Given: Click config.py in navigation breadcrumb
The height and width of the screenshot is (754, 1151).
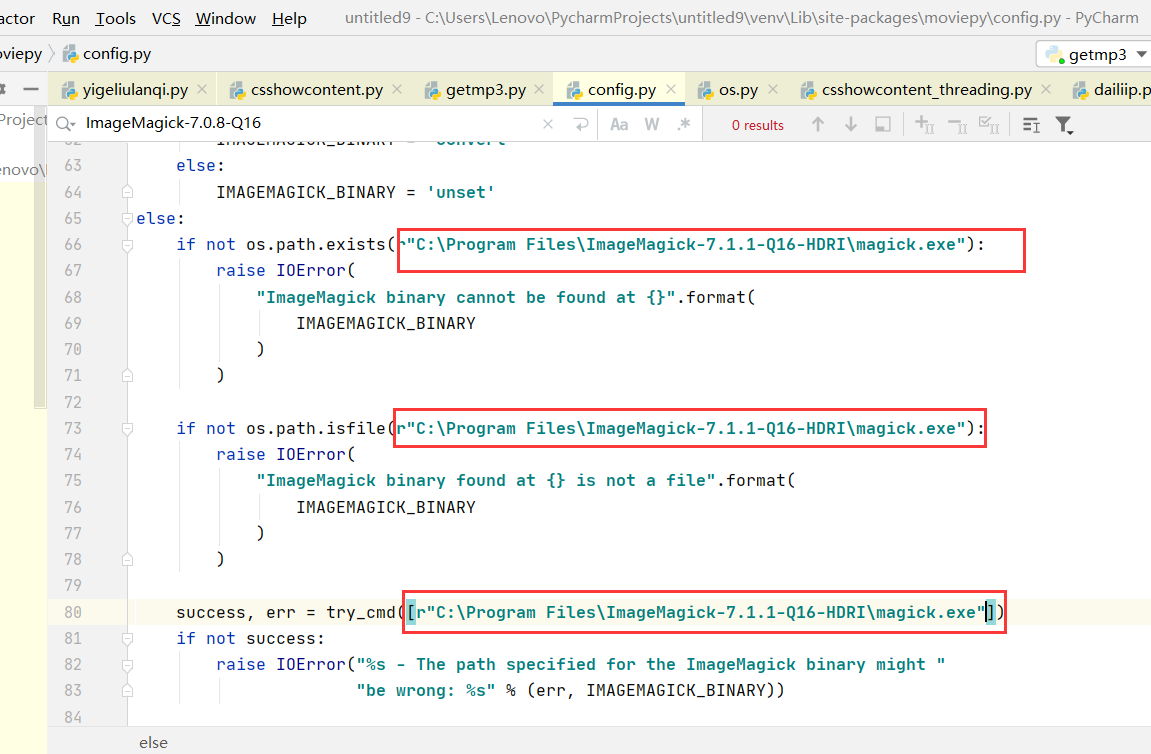Looking at the screenshot, I should coord(107,54).
